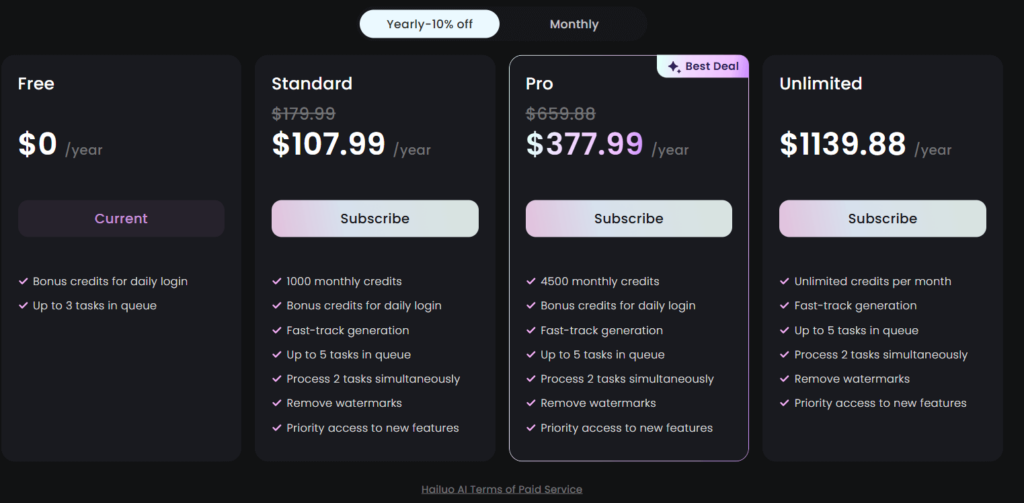
Task: Click the $107.99 Standard plan price
Action: click(328, 144)
